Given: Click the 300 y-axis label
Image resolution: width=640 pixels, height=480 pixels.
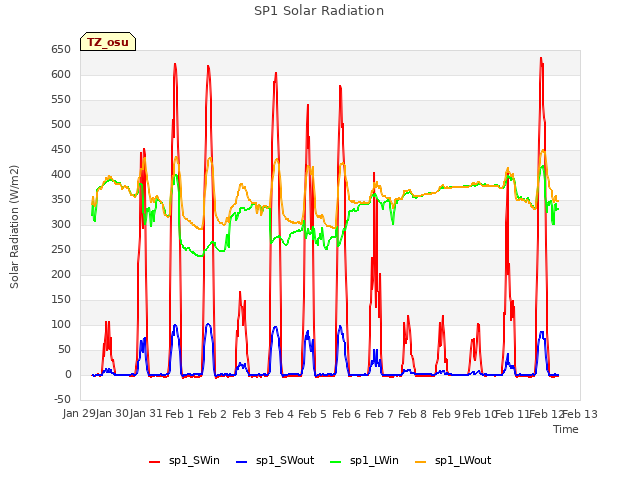Looking at the screenshot, I should (61, 224).
